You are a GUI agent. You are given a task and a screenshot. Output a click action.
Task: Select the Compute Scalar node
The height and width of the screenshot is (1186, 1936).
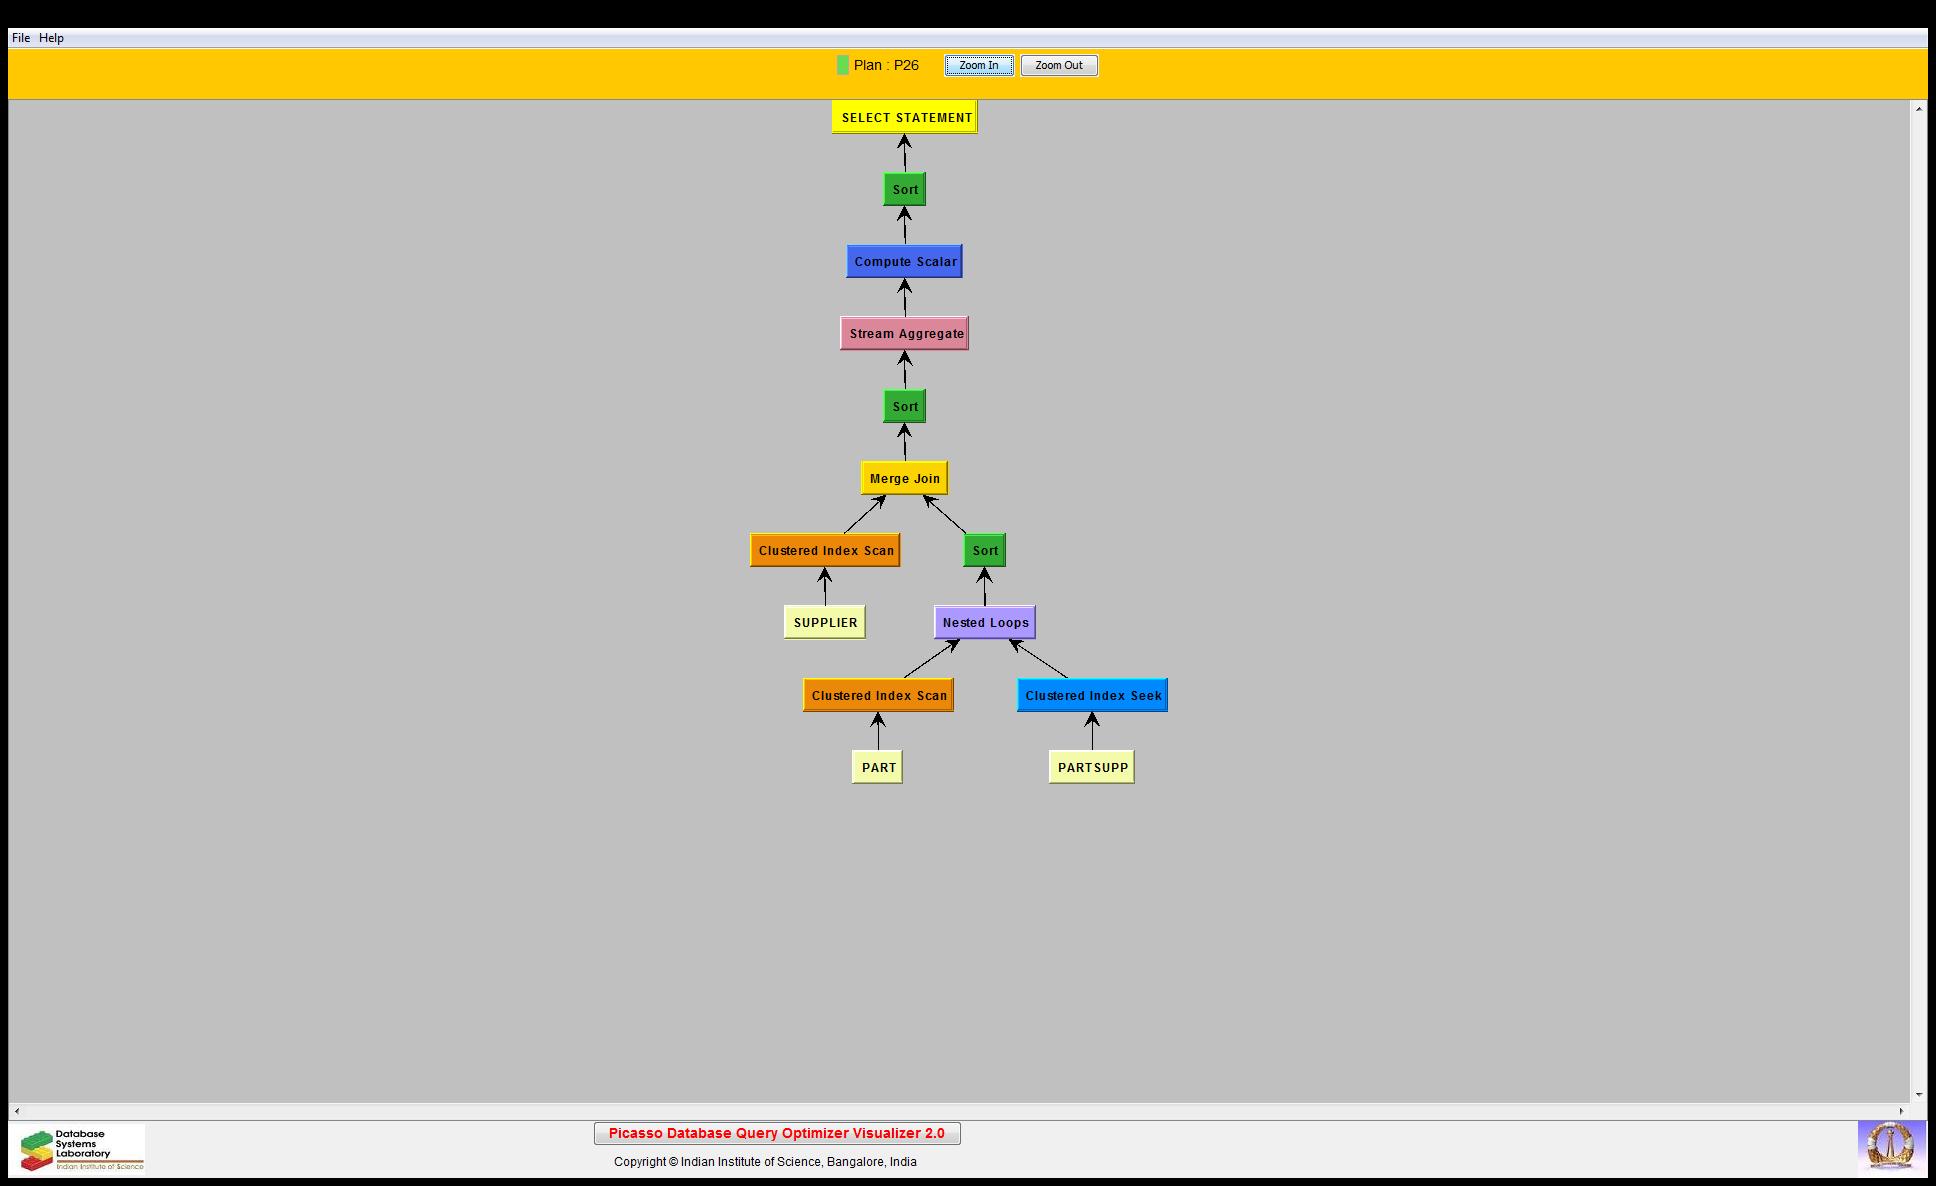coord(905,261)
